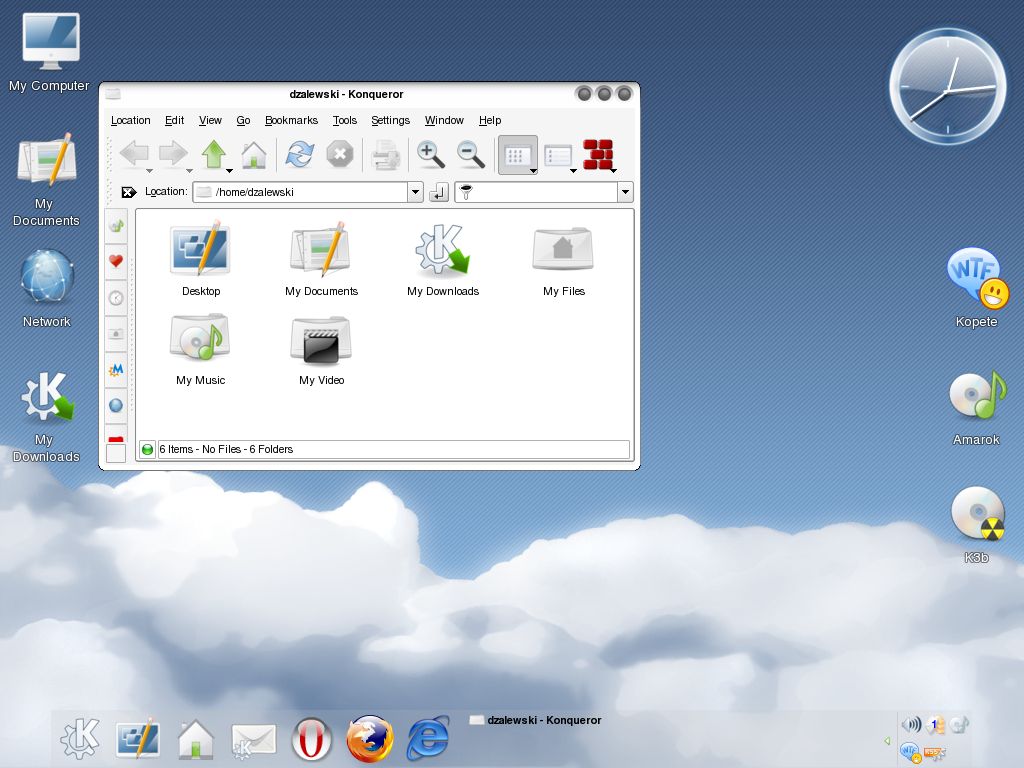Viewport: 1024px width, 768px height.
Task: Go forward with the right arrow toolbar icon
Action: pyautogui.click(x=173, y=154)
